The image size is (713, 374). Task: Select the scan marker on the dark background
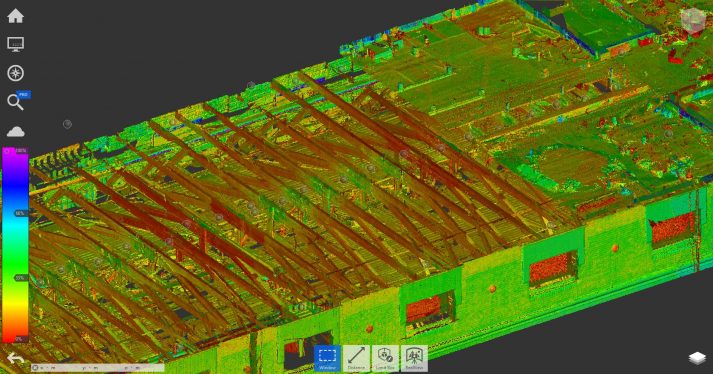pos(67,124)
